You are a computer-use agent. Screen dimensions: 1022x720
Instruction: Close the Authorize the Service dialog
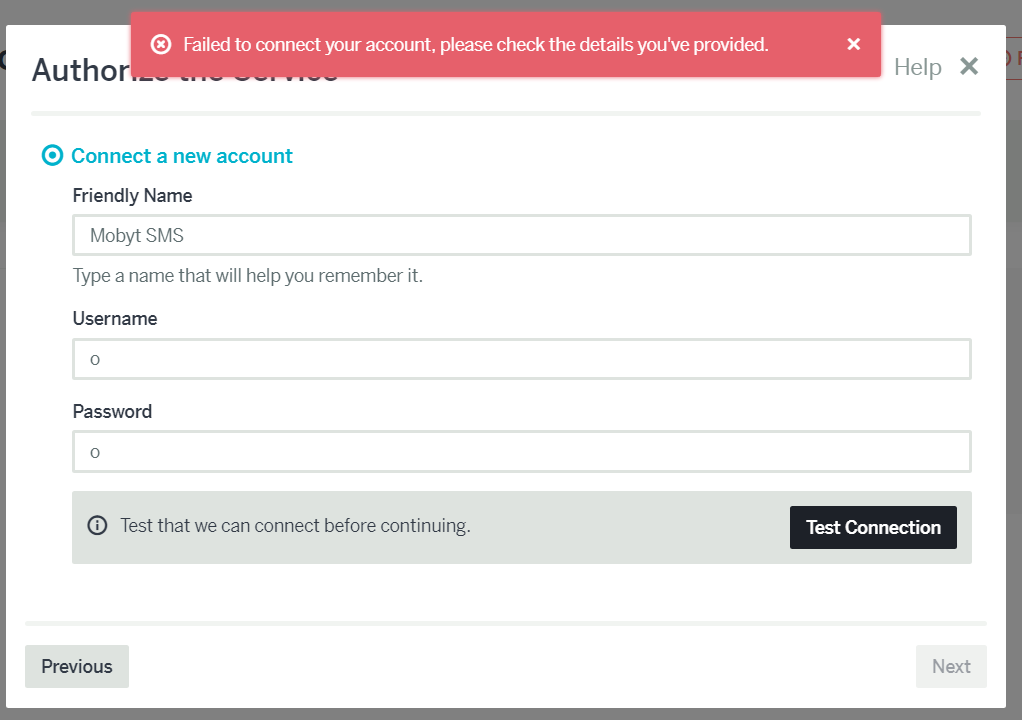click(969, 66)
